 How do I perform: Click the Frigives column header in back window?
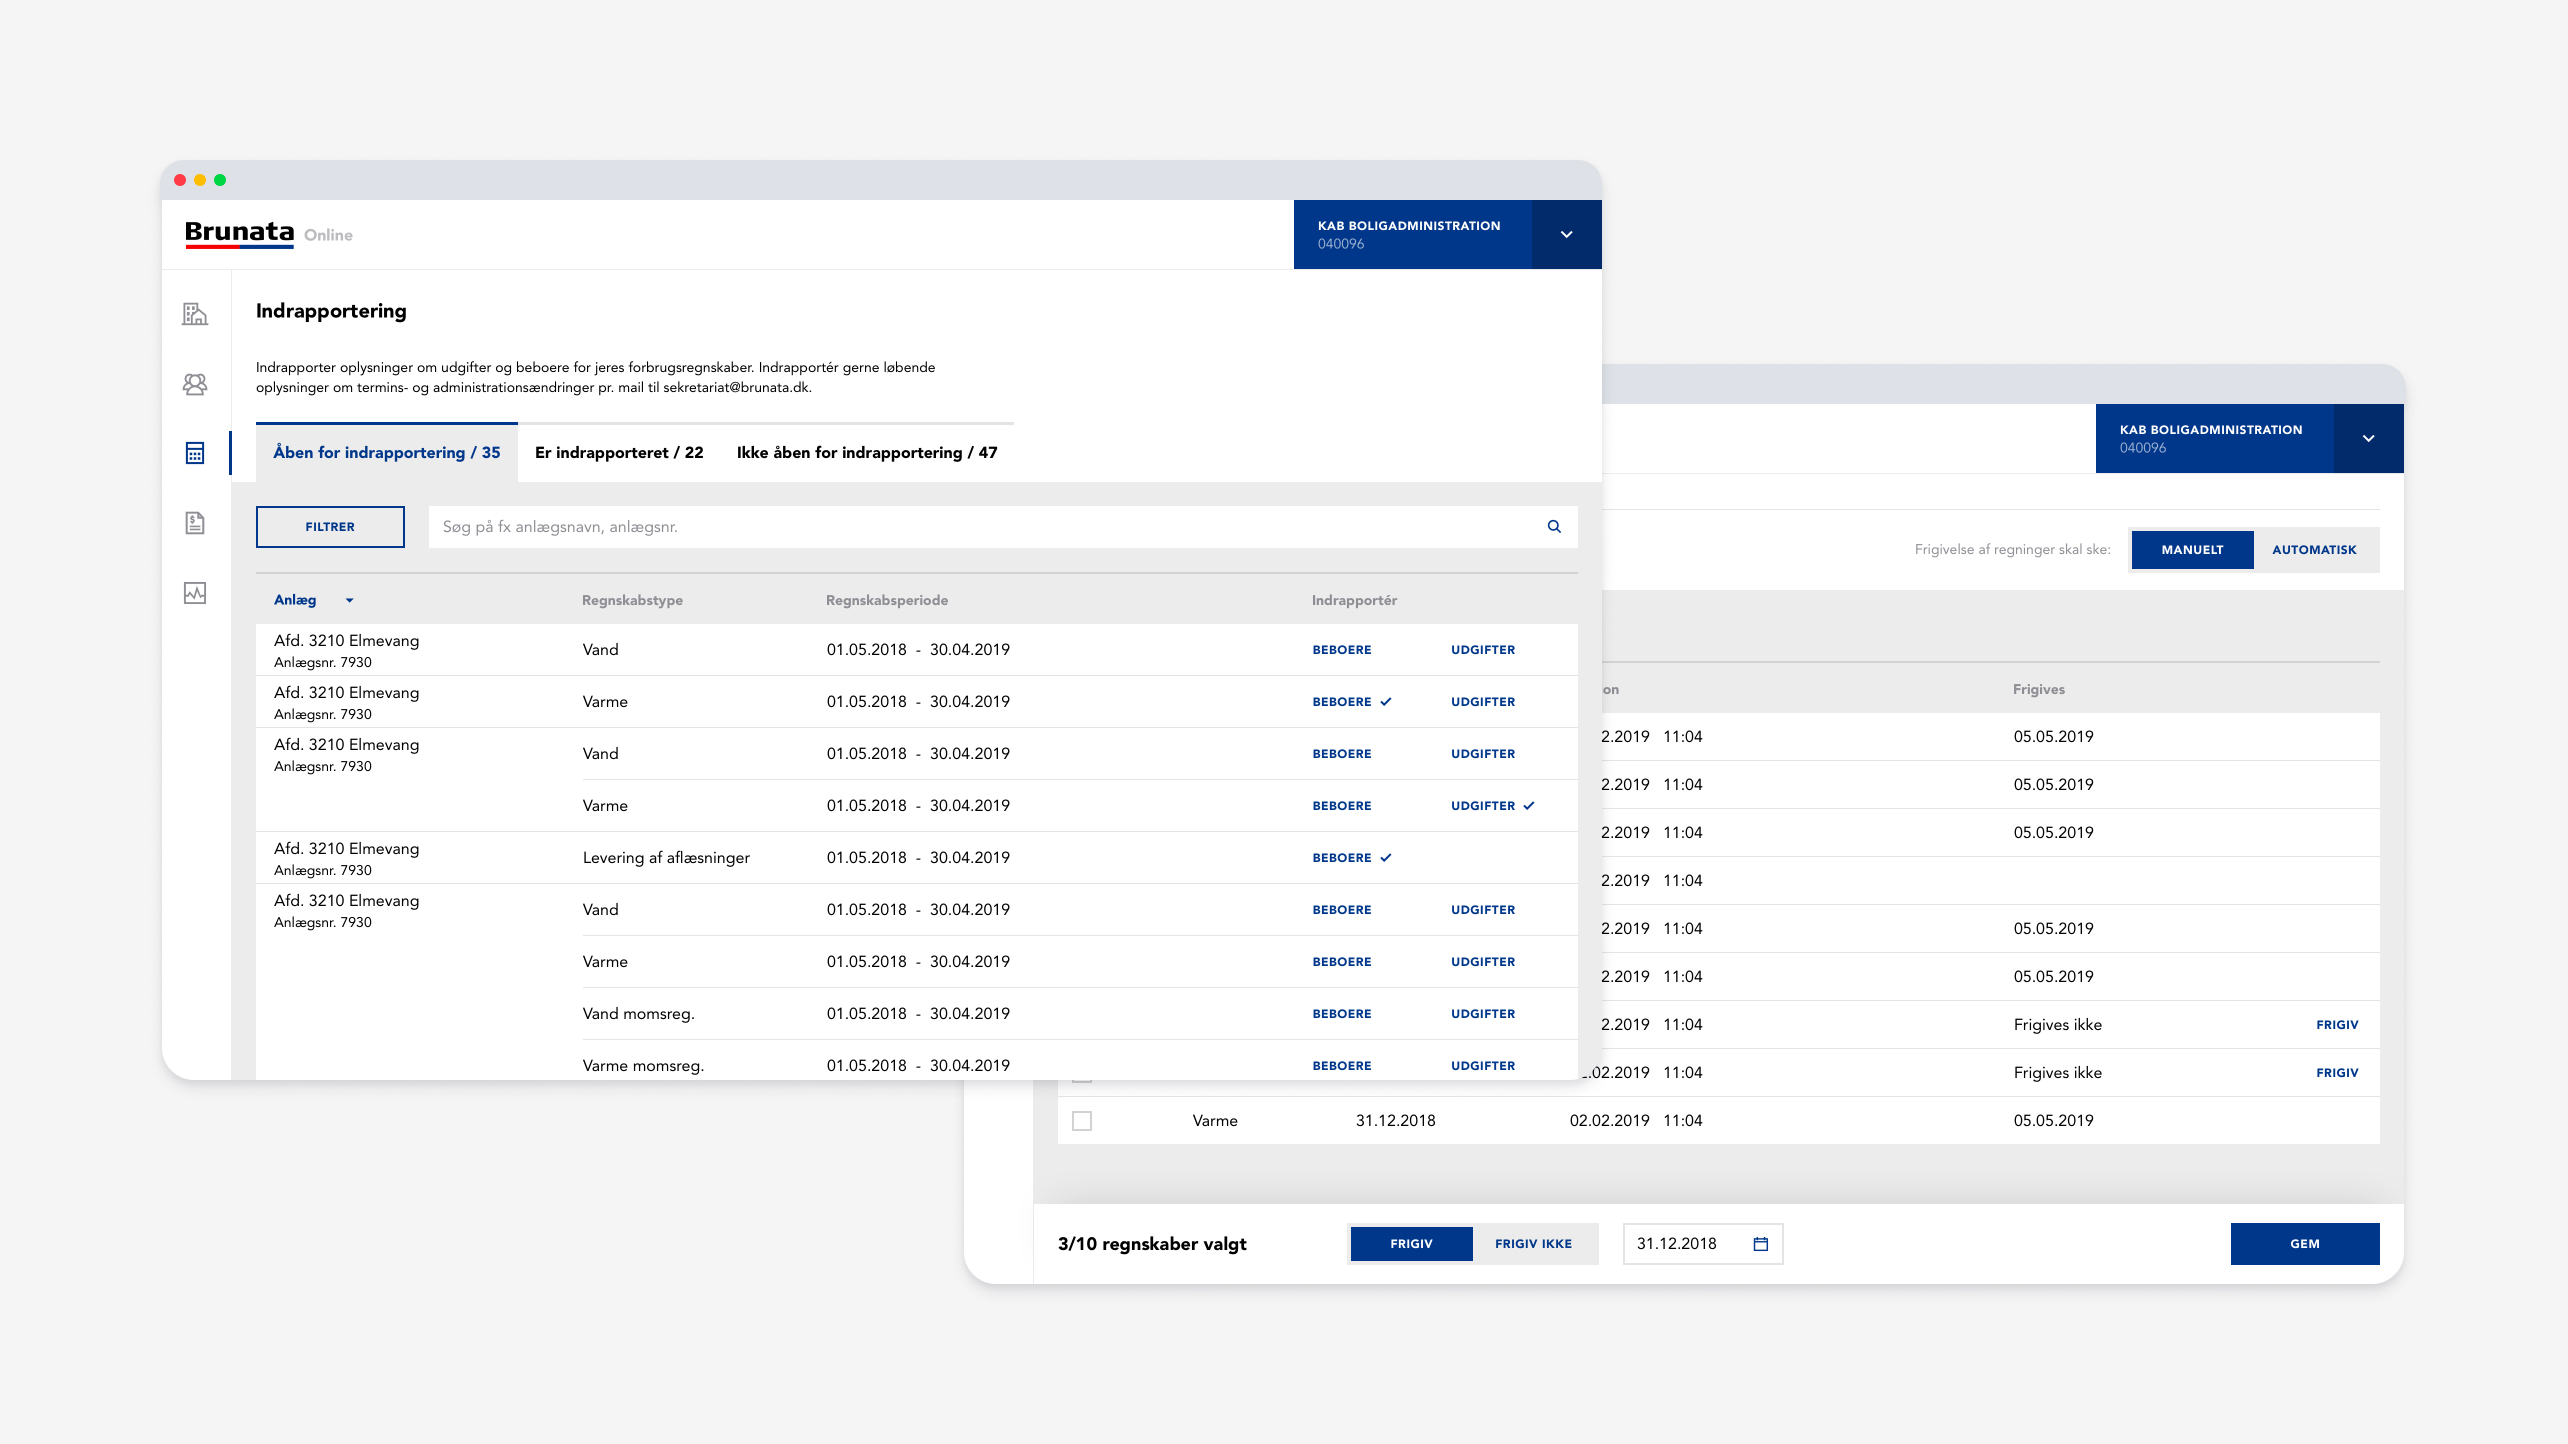click(2039, 690)
